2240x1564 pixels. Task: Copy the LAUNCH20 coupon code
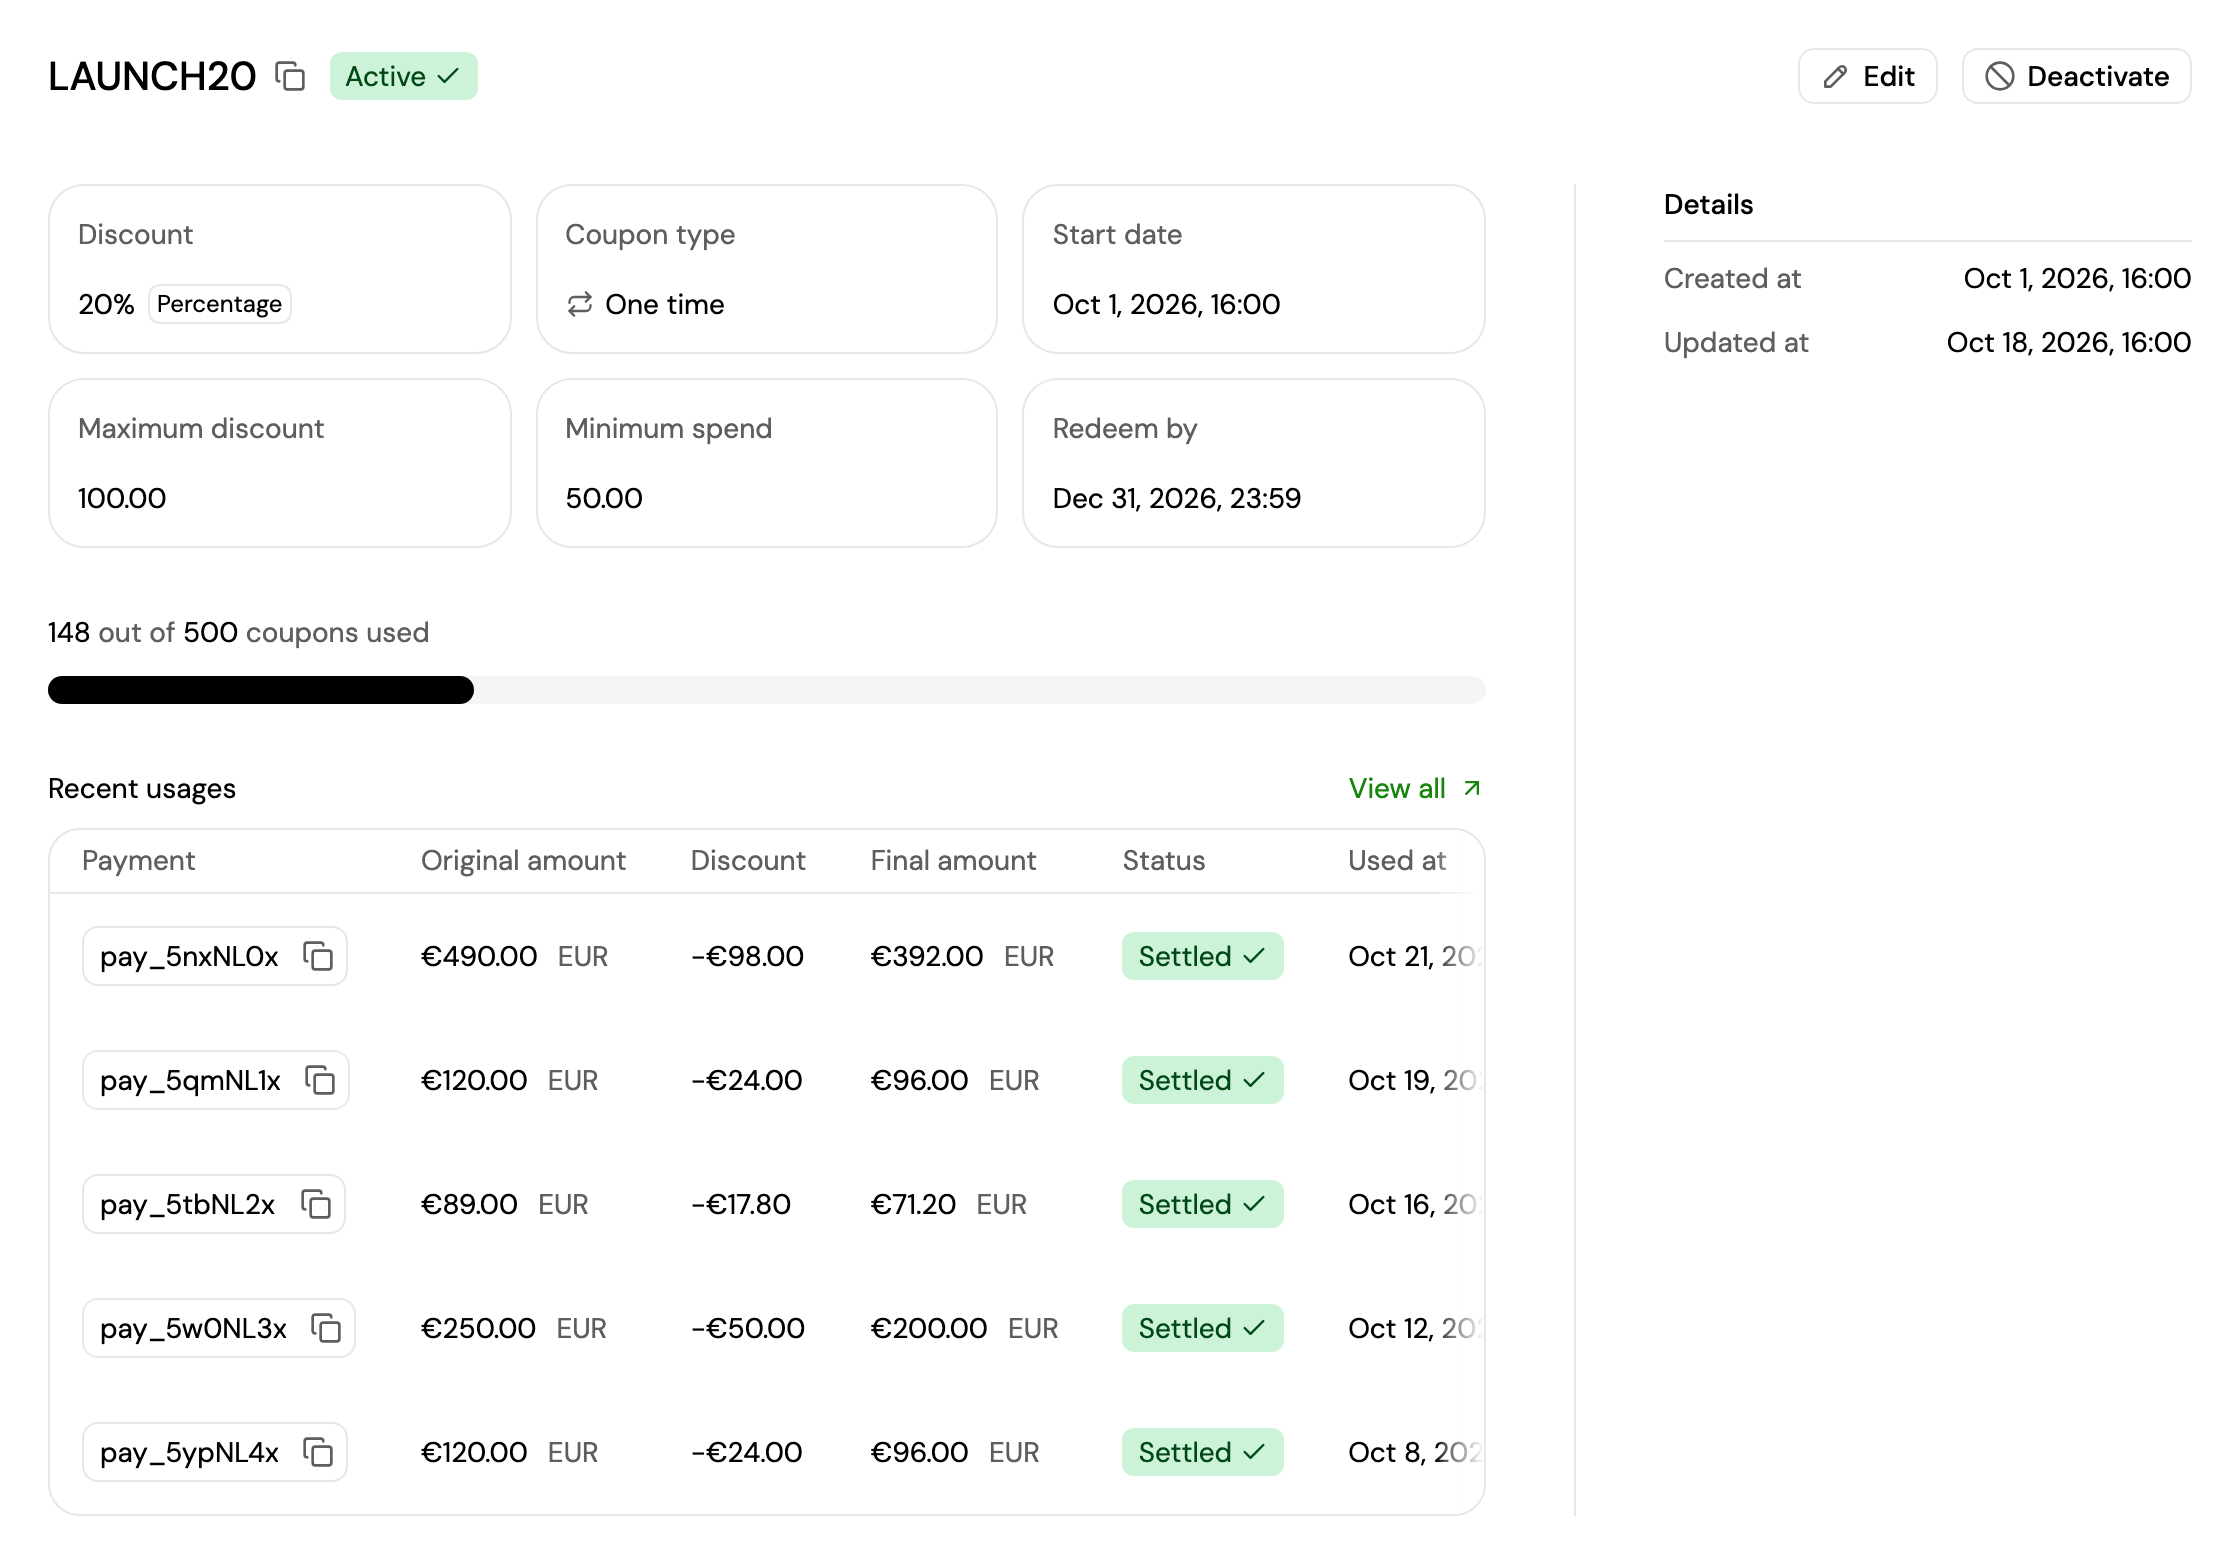290,76
